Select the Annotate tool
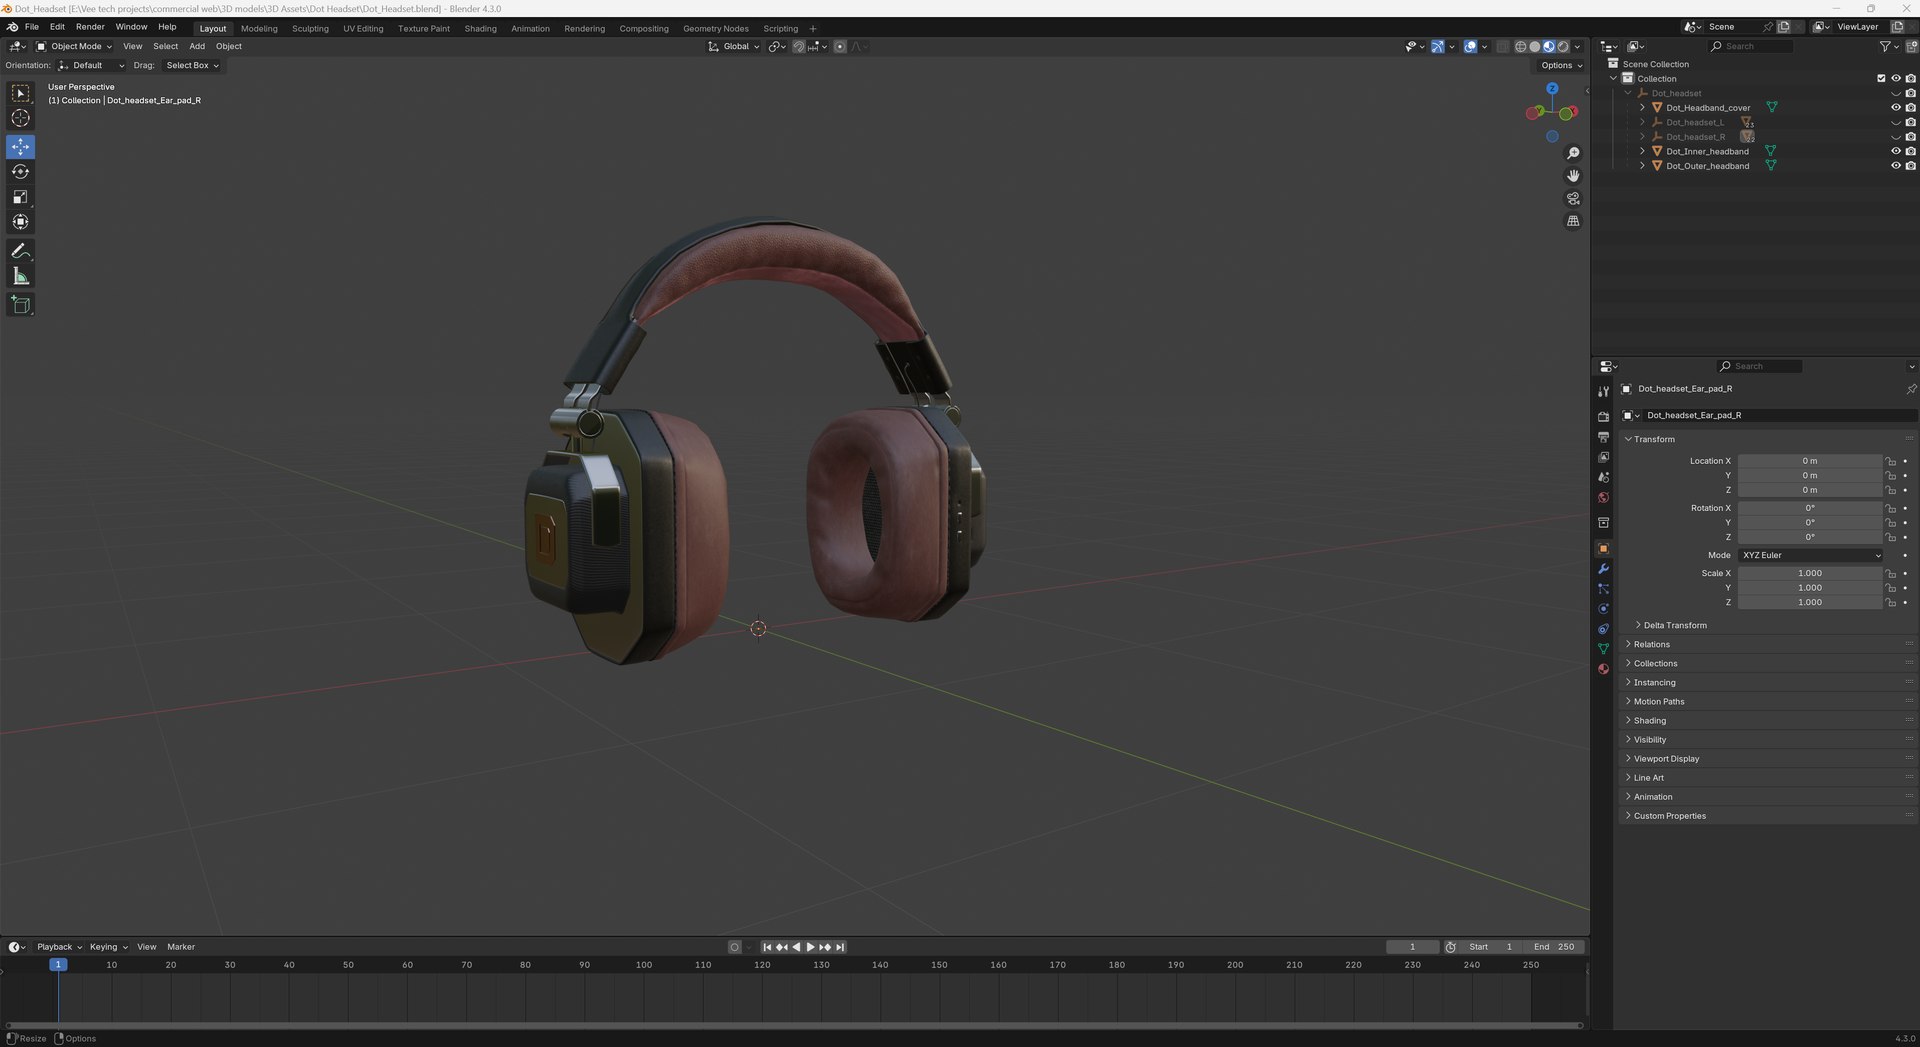 pos(20,251)
